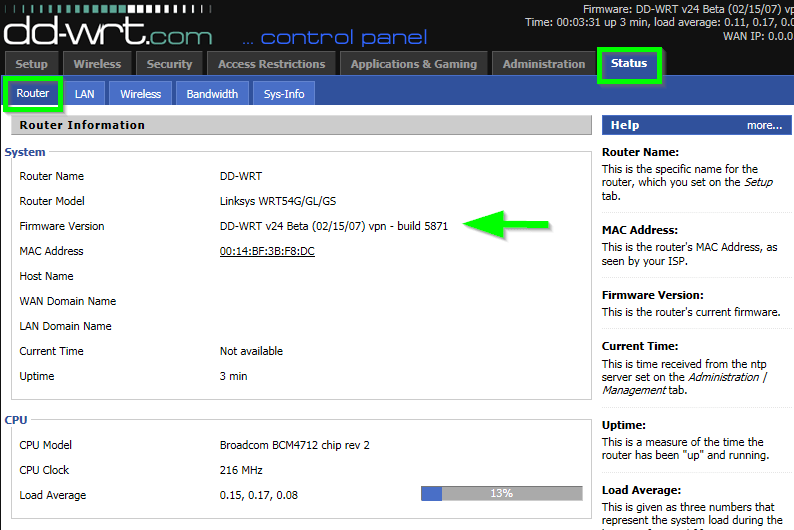This screenshot has height=530, width=794.
Task: Select the Router sub-tab
Action: click(32, 93)
